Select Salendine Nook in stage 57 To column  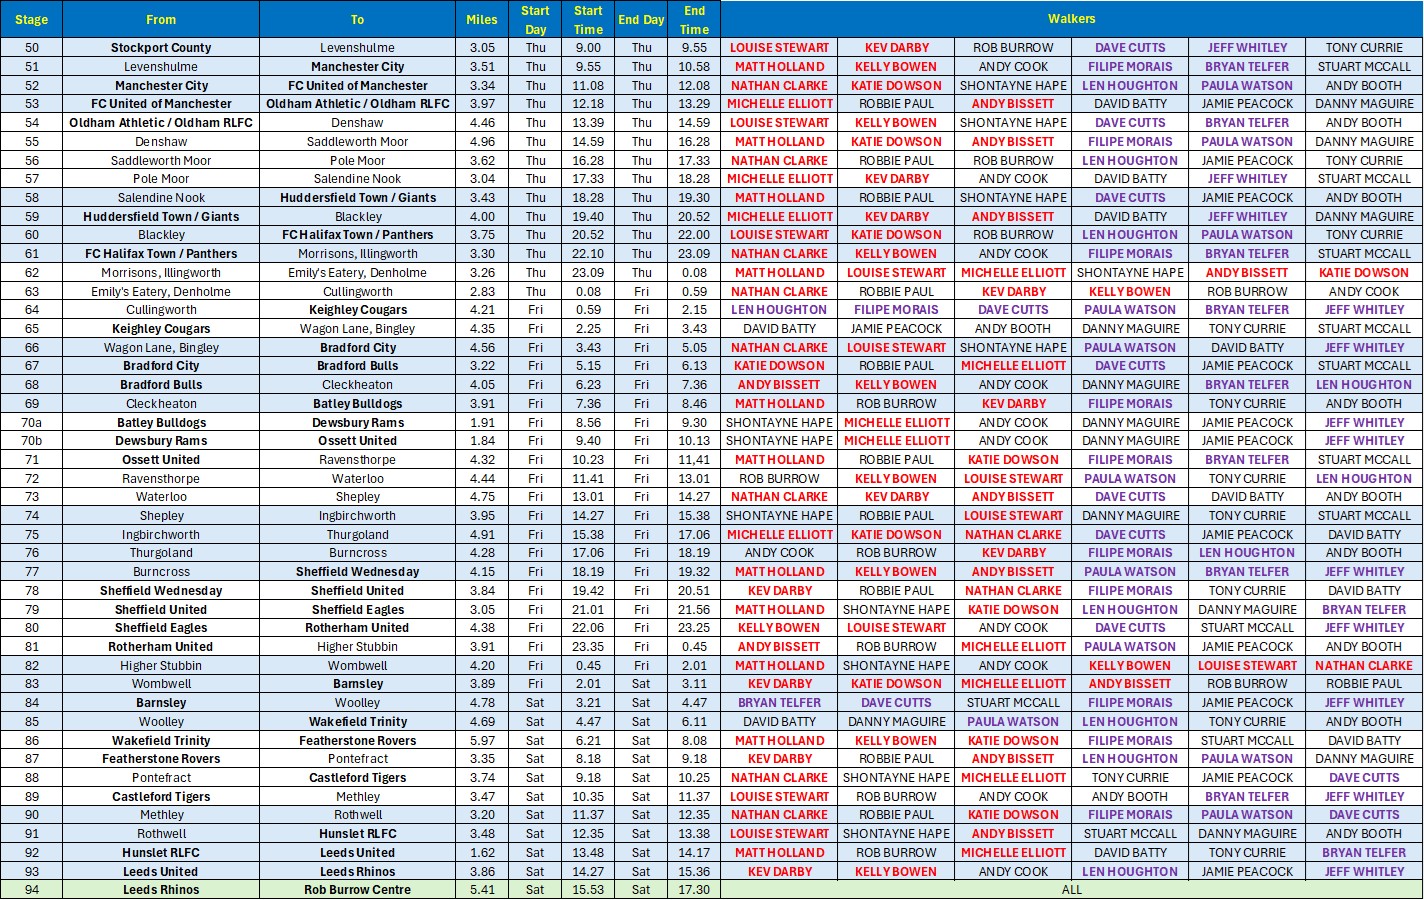(x=358, y=179)
